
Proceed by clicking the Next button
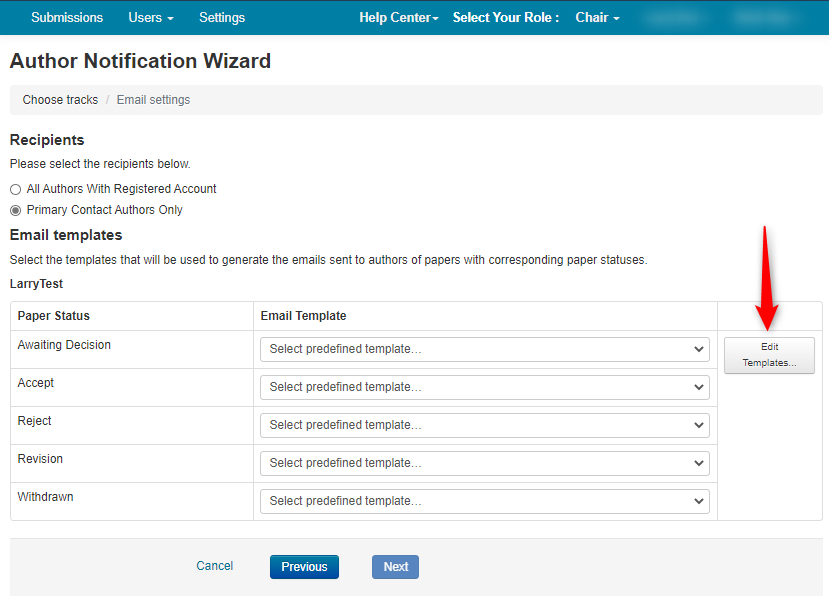click(395, 567)
